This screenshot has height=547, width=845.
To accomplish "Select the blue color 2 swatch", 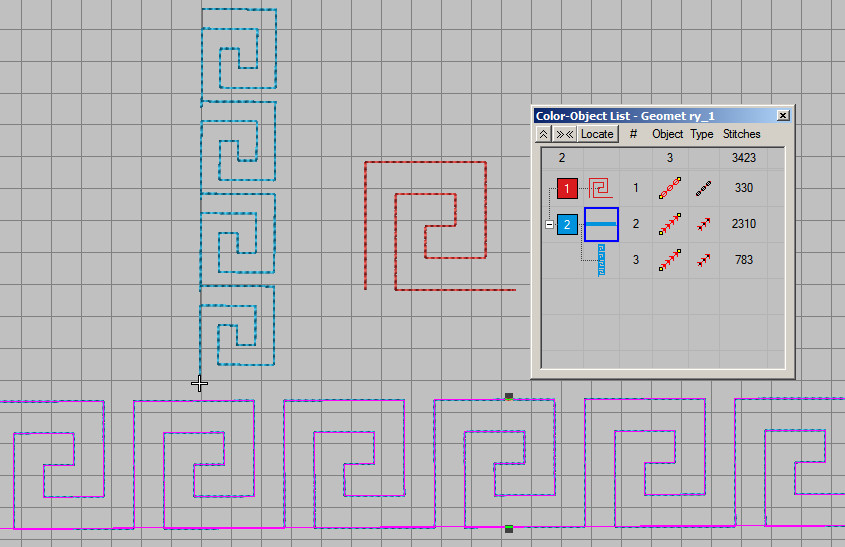I will (567, 225).
